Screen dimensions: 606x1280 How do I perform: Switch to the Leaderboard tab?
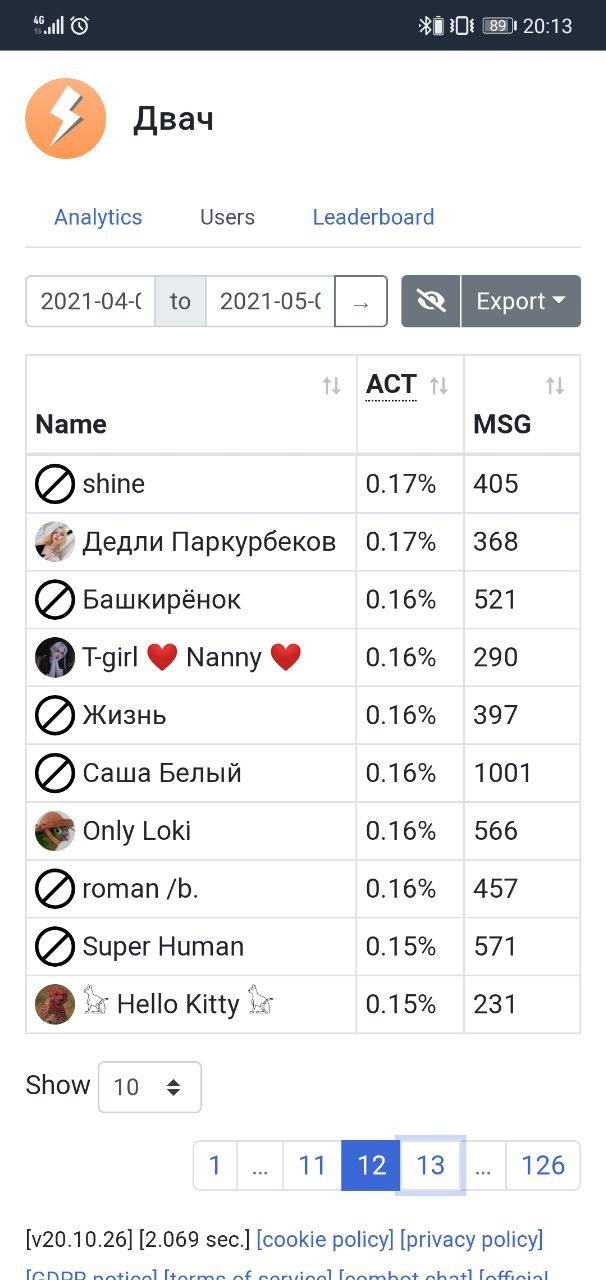(373, 217)
